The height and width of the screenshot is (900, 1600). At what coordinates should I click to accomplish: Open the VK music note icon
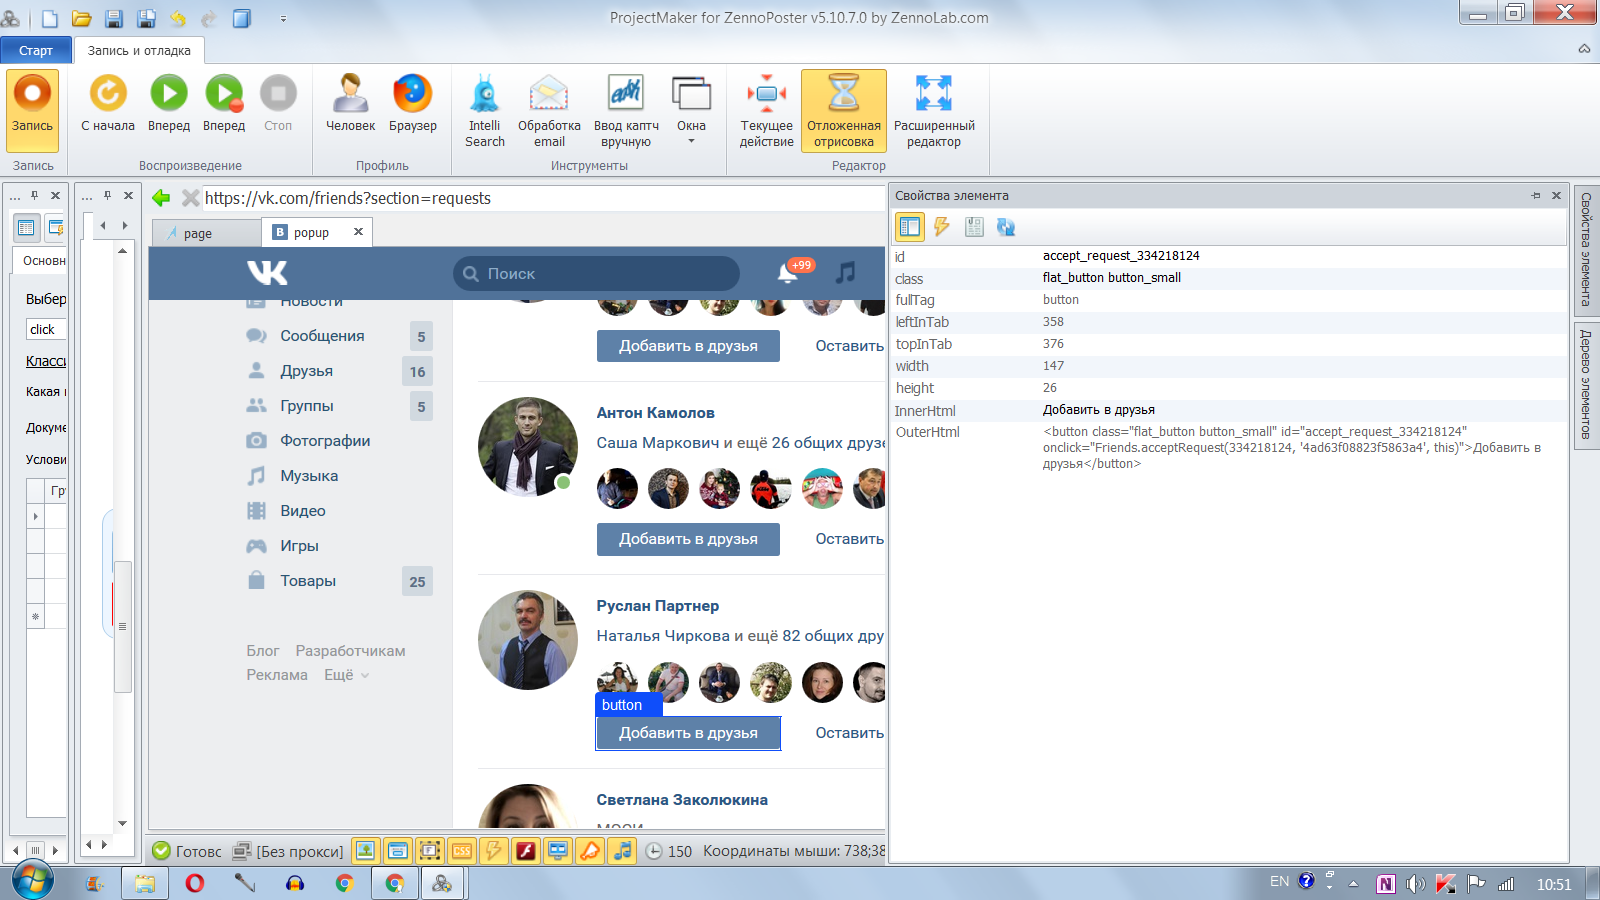846,272
